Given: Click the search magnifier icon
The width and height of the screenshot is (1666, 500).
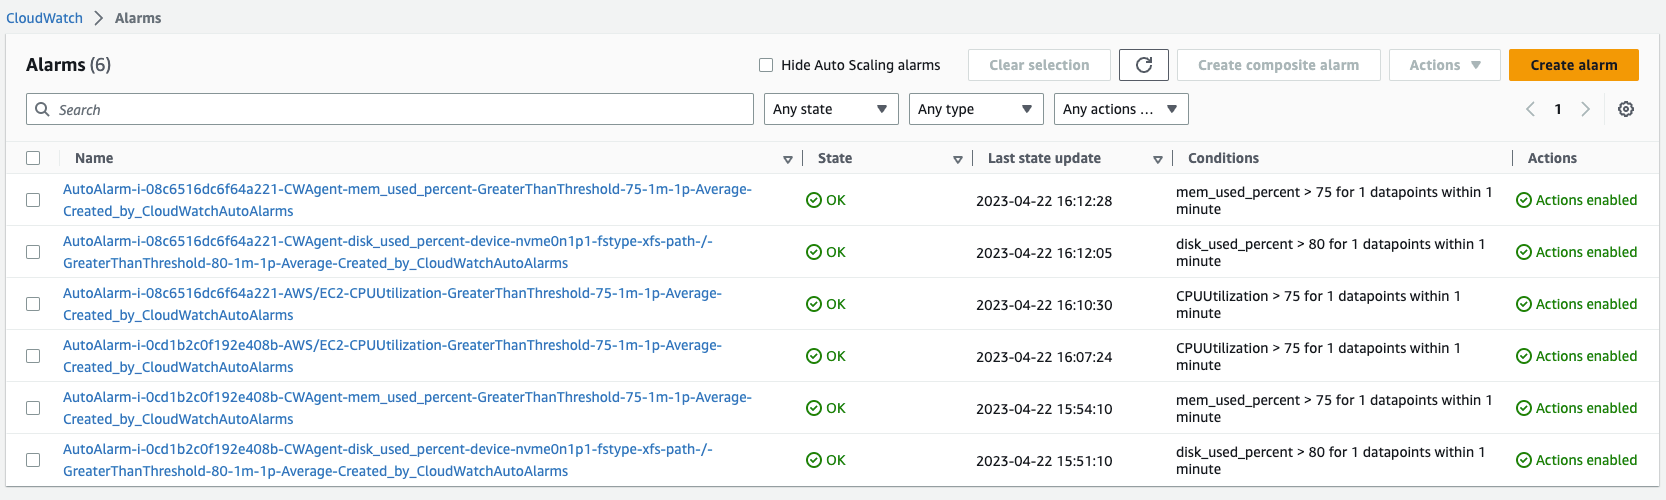Looking at the screenshot, I should click(42, 109).
